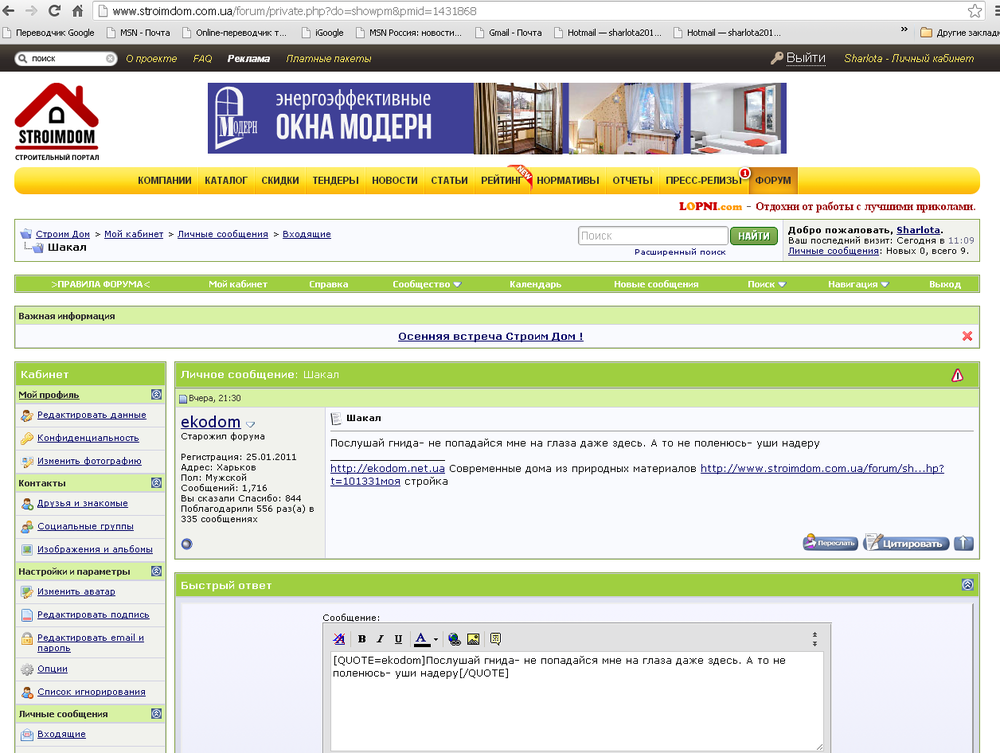Click the Редактировать данные sidebar link
This screenshot has height=753, width=1000.
92,415
